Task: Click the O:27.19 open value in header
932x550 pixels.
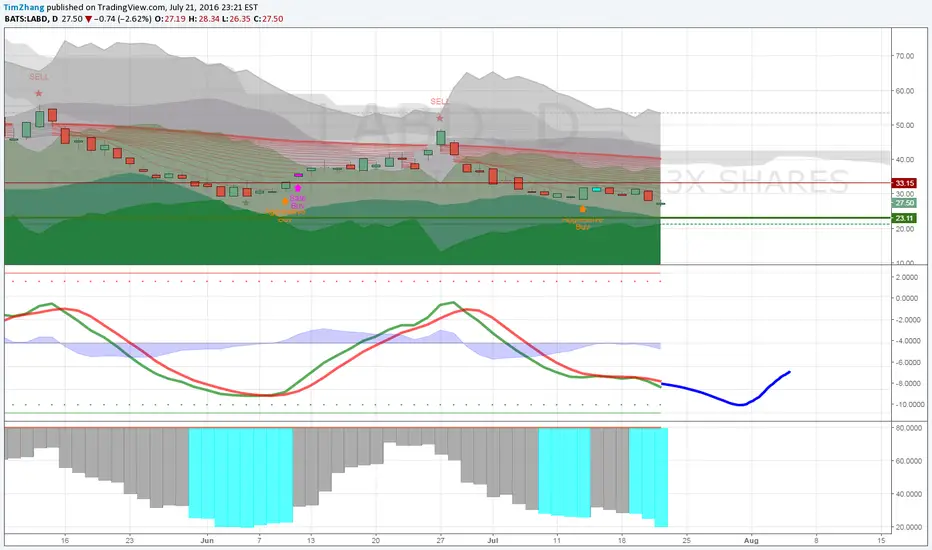Action: [170, 19]
